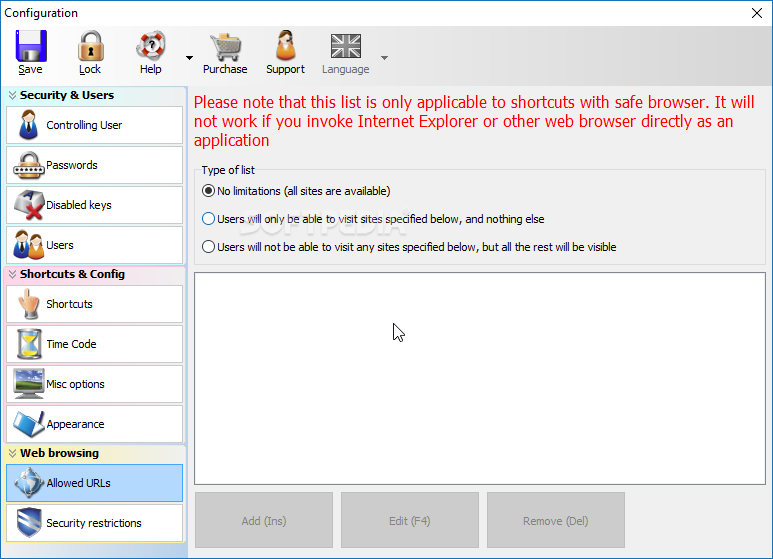
Task: Click the Language flag icon
Action: [346, 46]
